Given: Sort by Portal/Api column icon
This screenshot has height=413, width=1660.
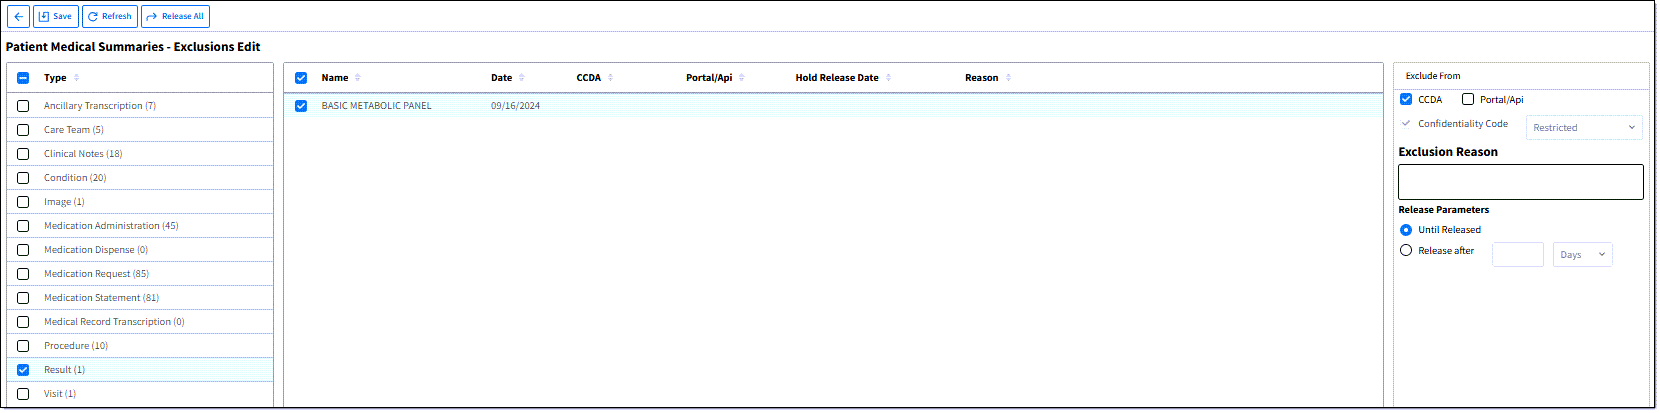Looking at the screenshot, I should [x=741, y=78].
